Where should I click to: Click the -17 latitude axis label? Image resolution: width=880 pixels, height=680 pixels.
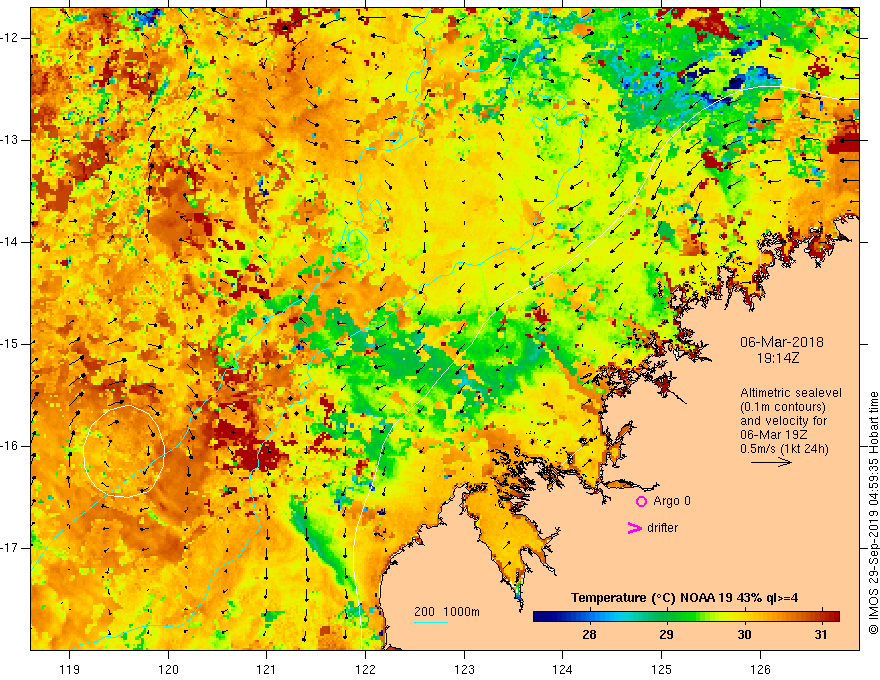pyautogui.click(x=11, y=548)
